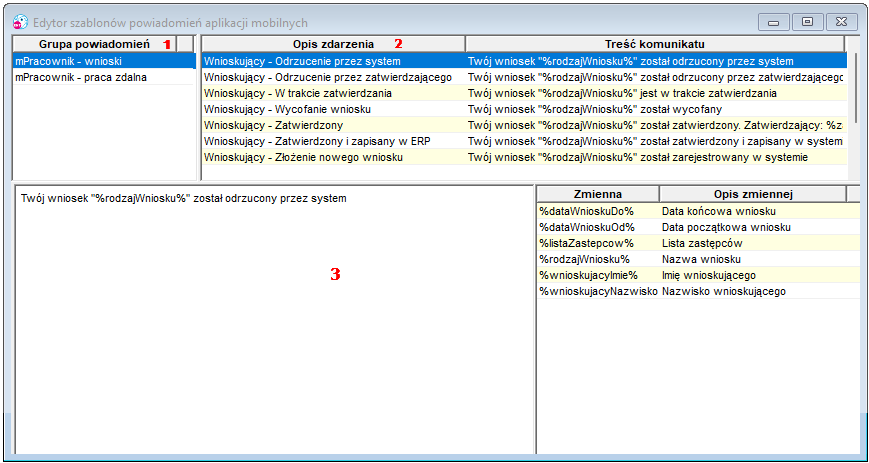Viewport: 869px width, 463px height.
Task: Select group 'mPracownik - wnioski'
Action: (104, 61)
